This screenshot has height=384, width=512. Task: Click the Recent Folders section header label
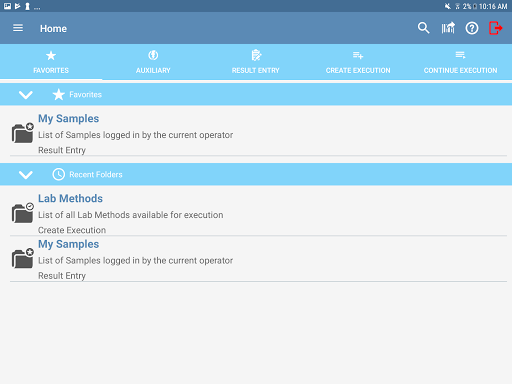pyautogui.click(x=96, y=174)
